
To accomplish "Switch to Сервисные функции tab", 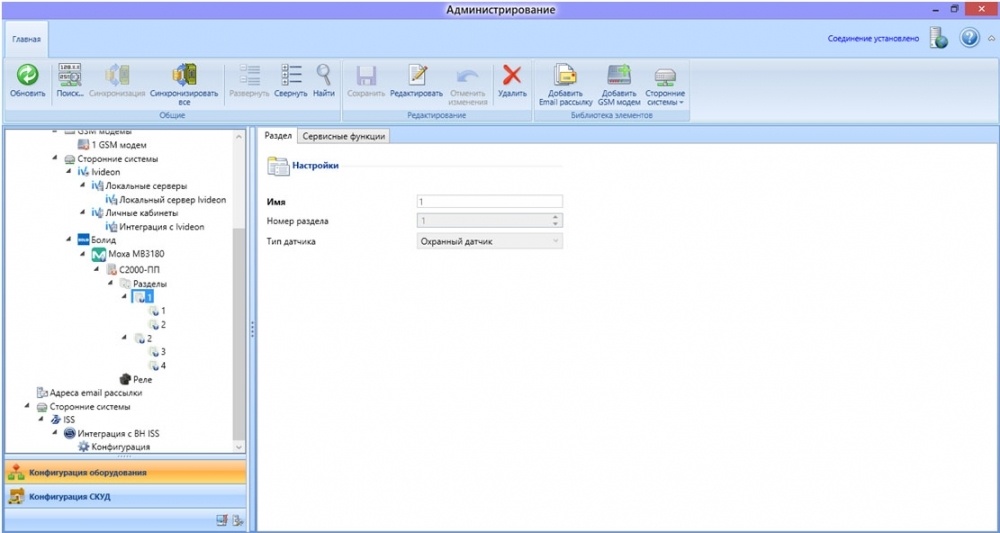I will (x=344, y=136).
